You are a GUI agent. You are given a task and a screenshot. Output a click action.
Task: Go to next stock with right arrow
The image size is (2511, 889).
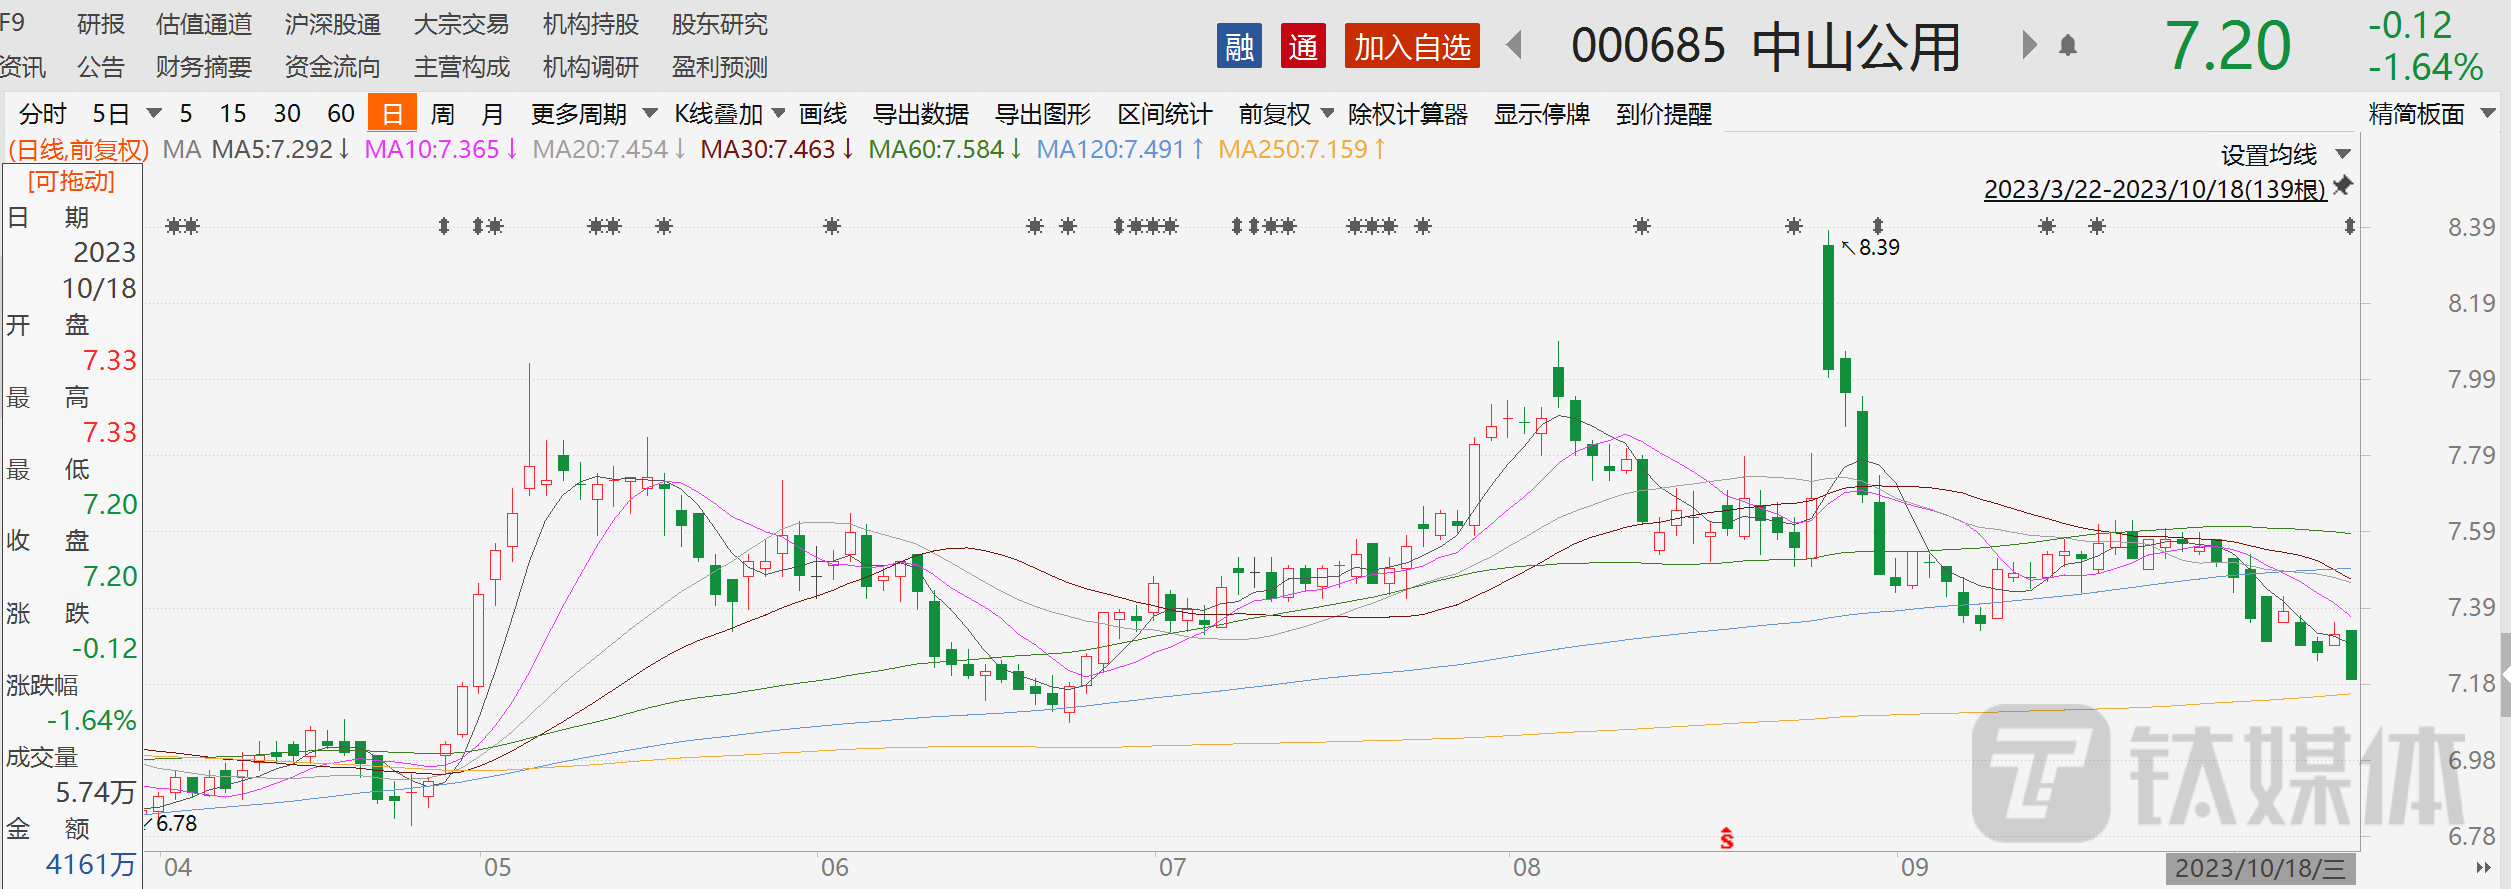click(2028, 45)
